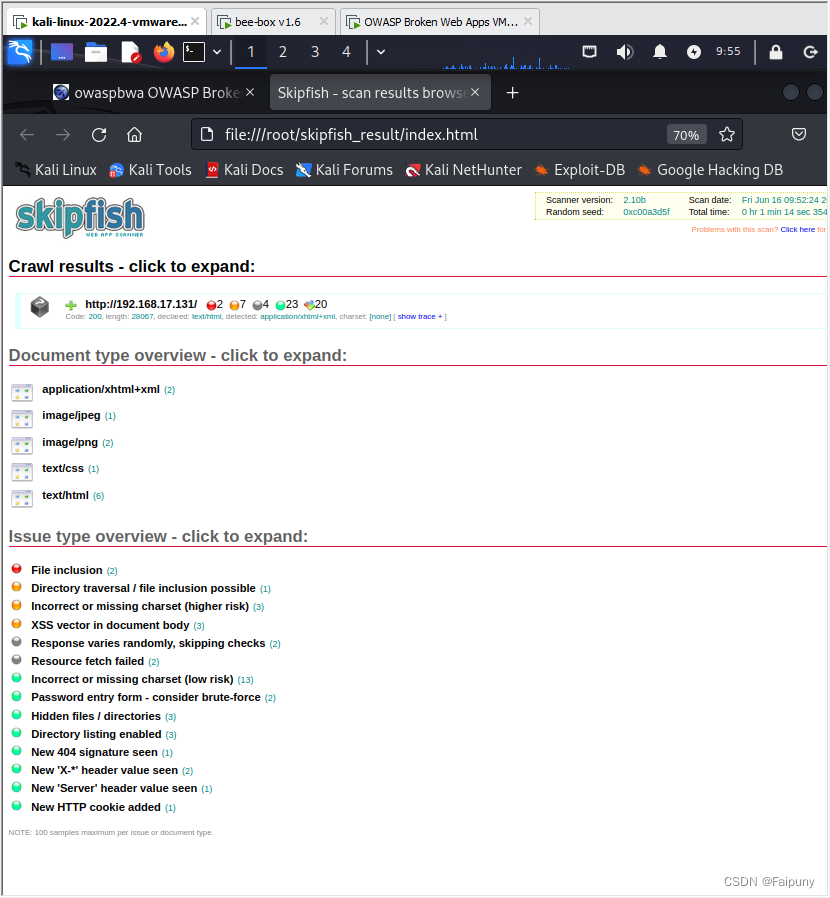Click the skipfish logo

[79, 217]
